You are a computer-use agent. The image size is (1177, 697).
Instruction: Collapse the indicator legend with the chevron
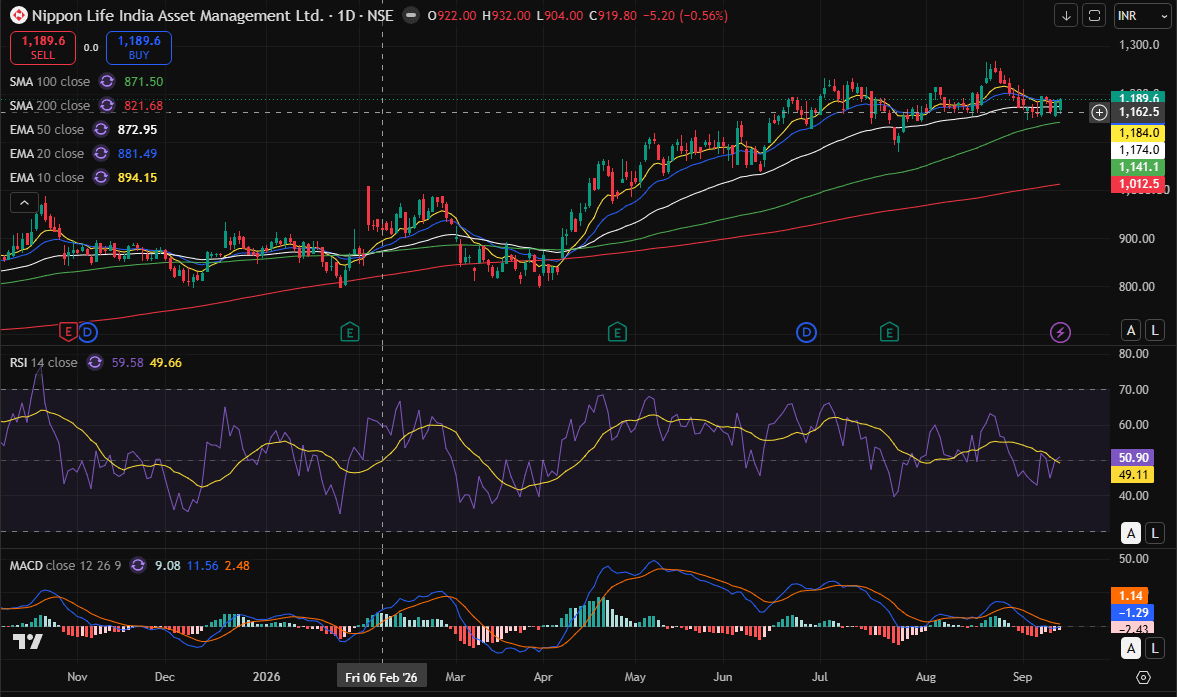click(24, 203)
